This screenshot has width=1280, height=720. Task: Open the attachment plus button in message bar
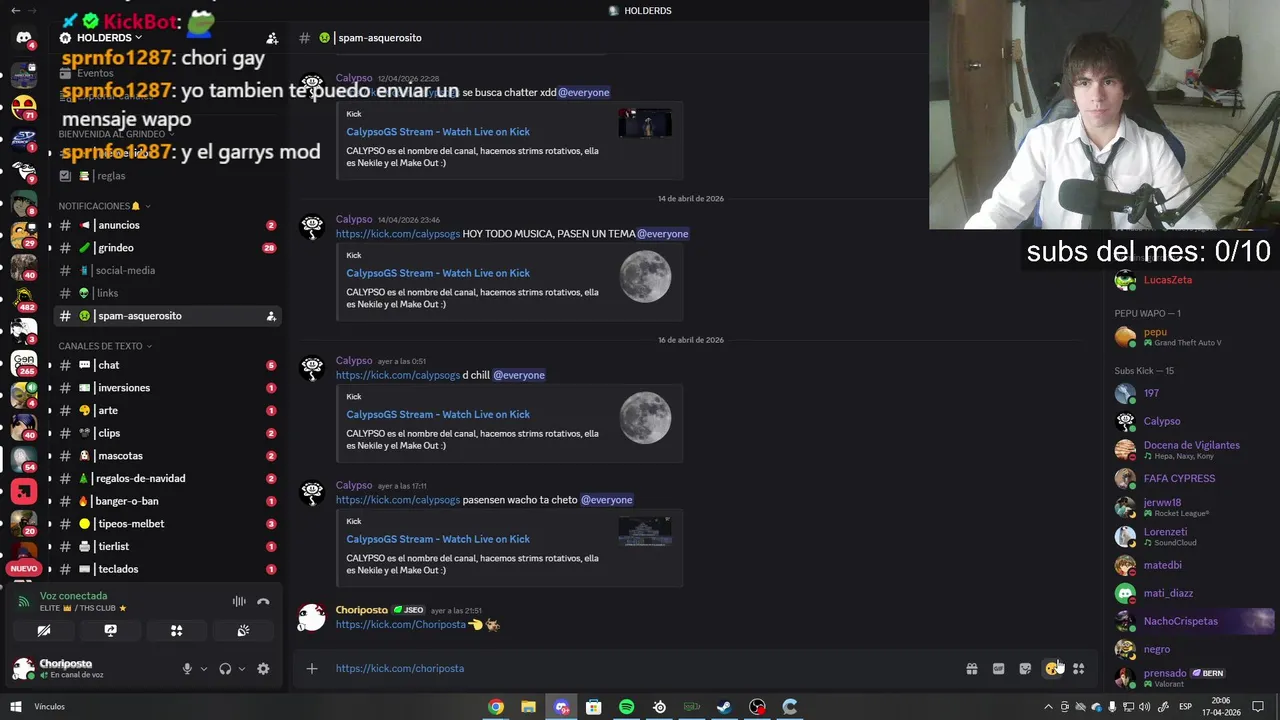312,668
